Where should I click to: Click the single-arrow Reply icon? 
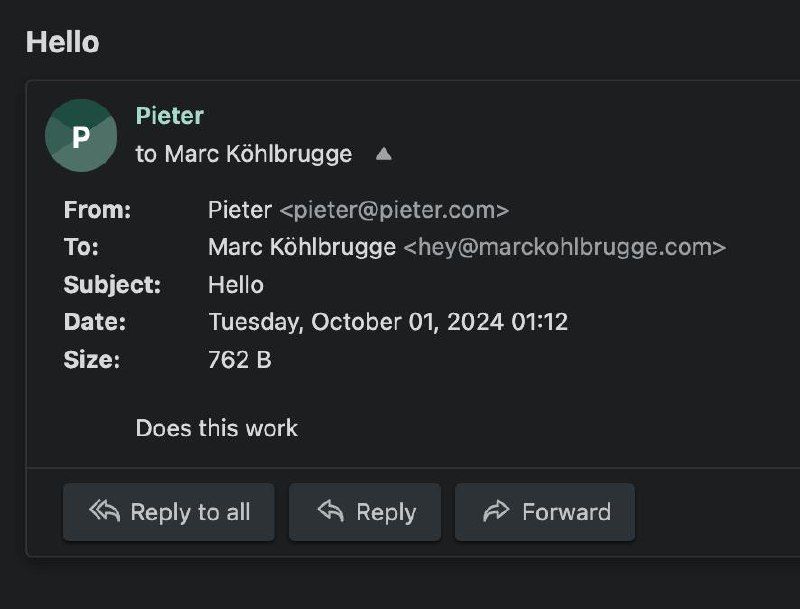tap(331, 511)
